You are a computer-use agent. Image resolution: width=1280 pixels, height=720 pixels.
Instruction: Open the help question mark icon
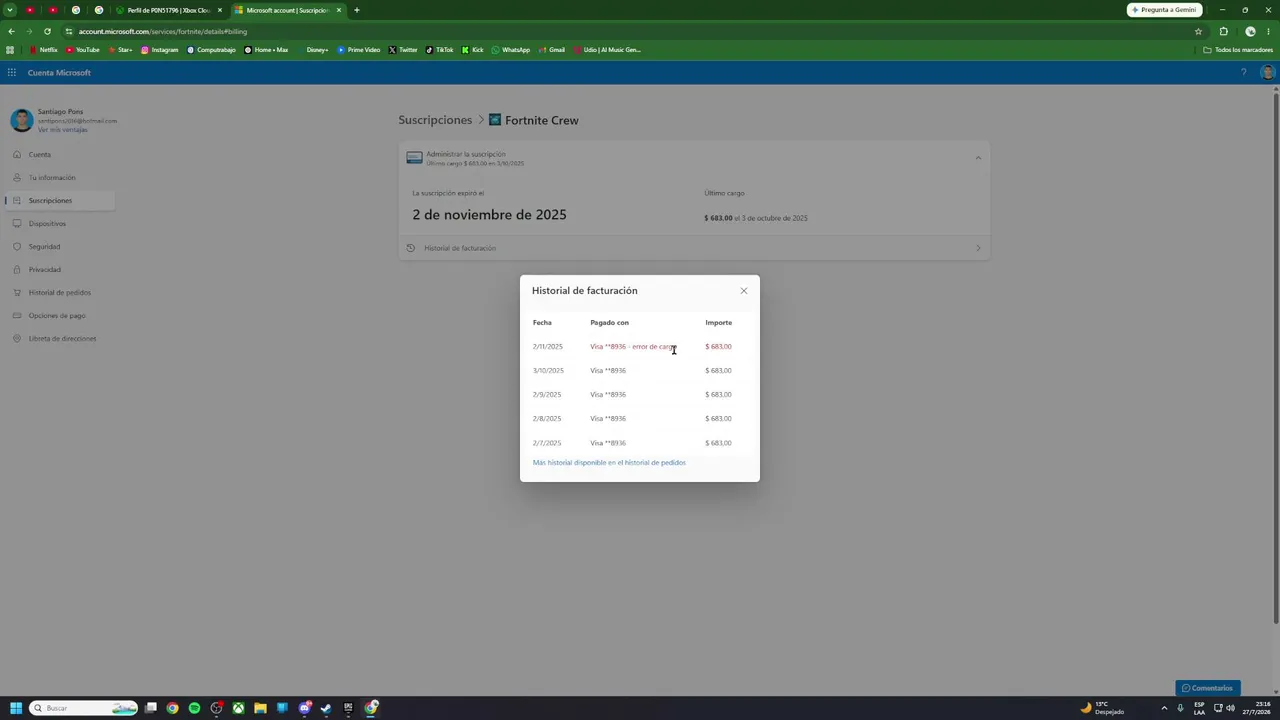pos(1243,73)
